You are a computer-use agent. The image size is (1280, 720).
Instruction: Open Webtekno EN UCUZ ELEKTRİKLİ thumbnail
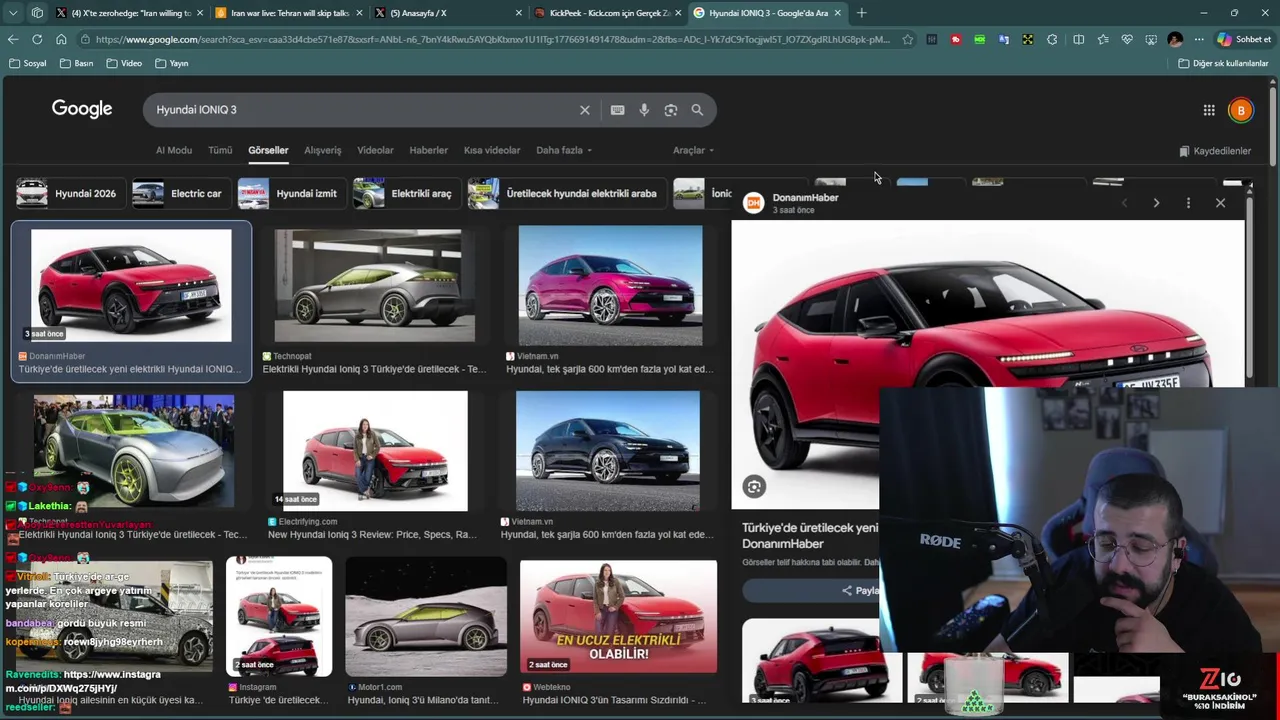(x=618, y=616)
